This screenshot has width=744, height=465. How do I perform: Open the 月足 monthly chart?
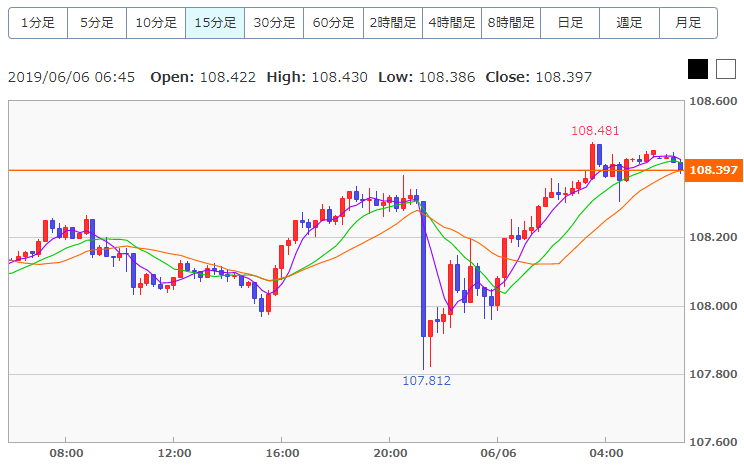tap(688, 23)
